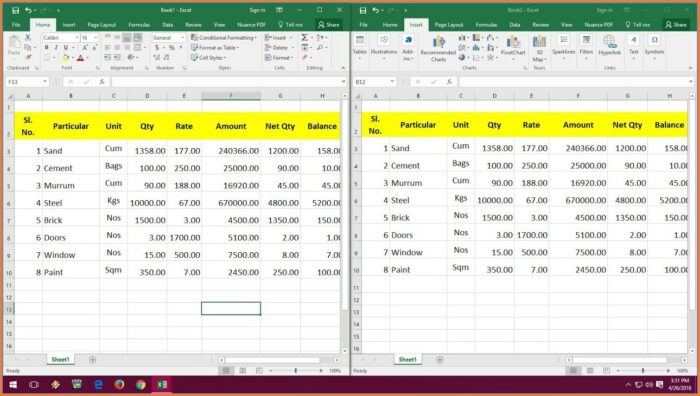
Task: Open the Page Layout tab in Book1
Action: pyautogui.click(x=102, y=25)
